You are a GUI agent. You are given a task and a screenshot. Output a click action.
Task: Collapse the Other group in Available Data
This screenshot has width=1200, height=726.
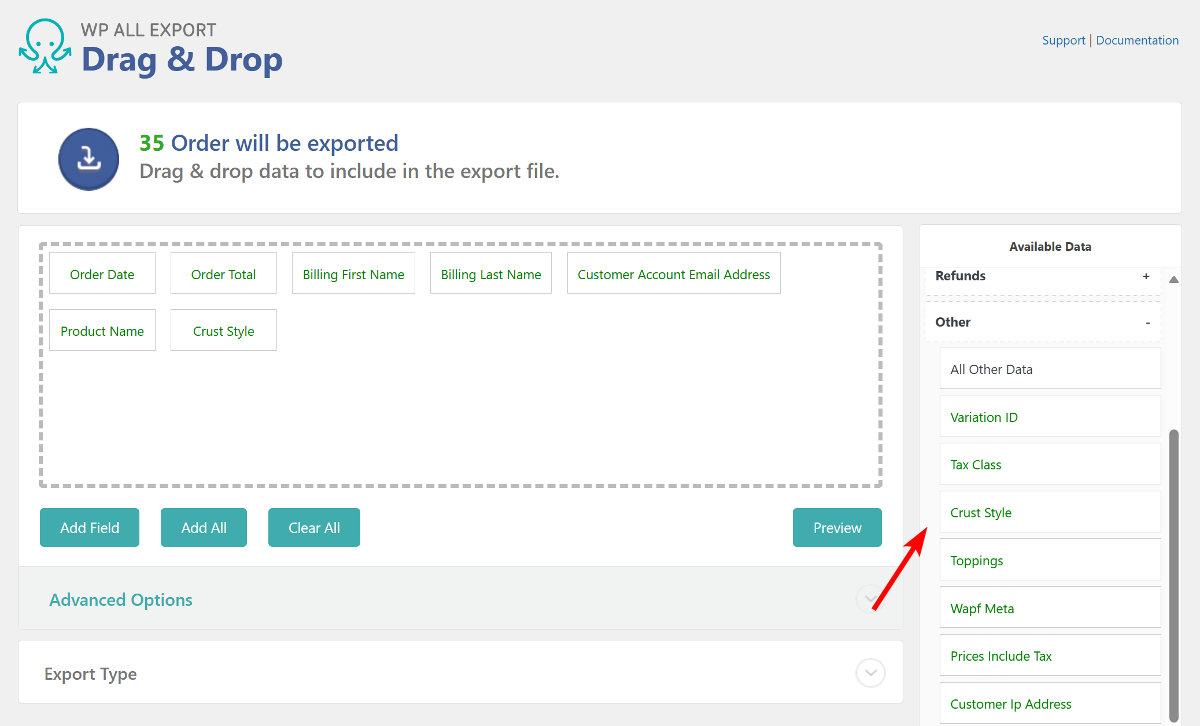(1145, 321)
